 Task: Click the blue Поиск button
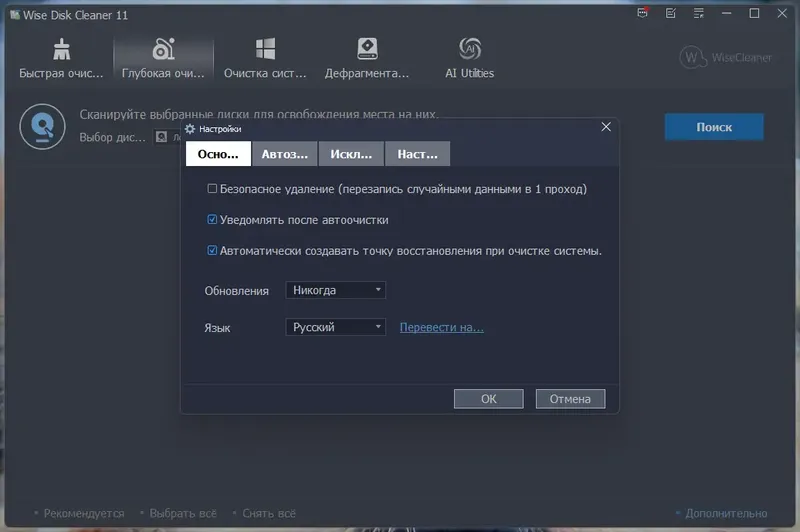714,127
